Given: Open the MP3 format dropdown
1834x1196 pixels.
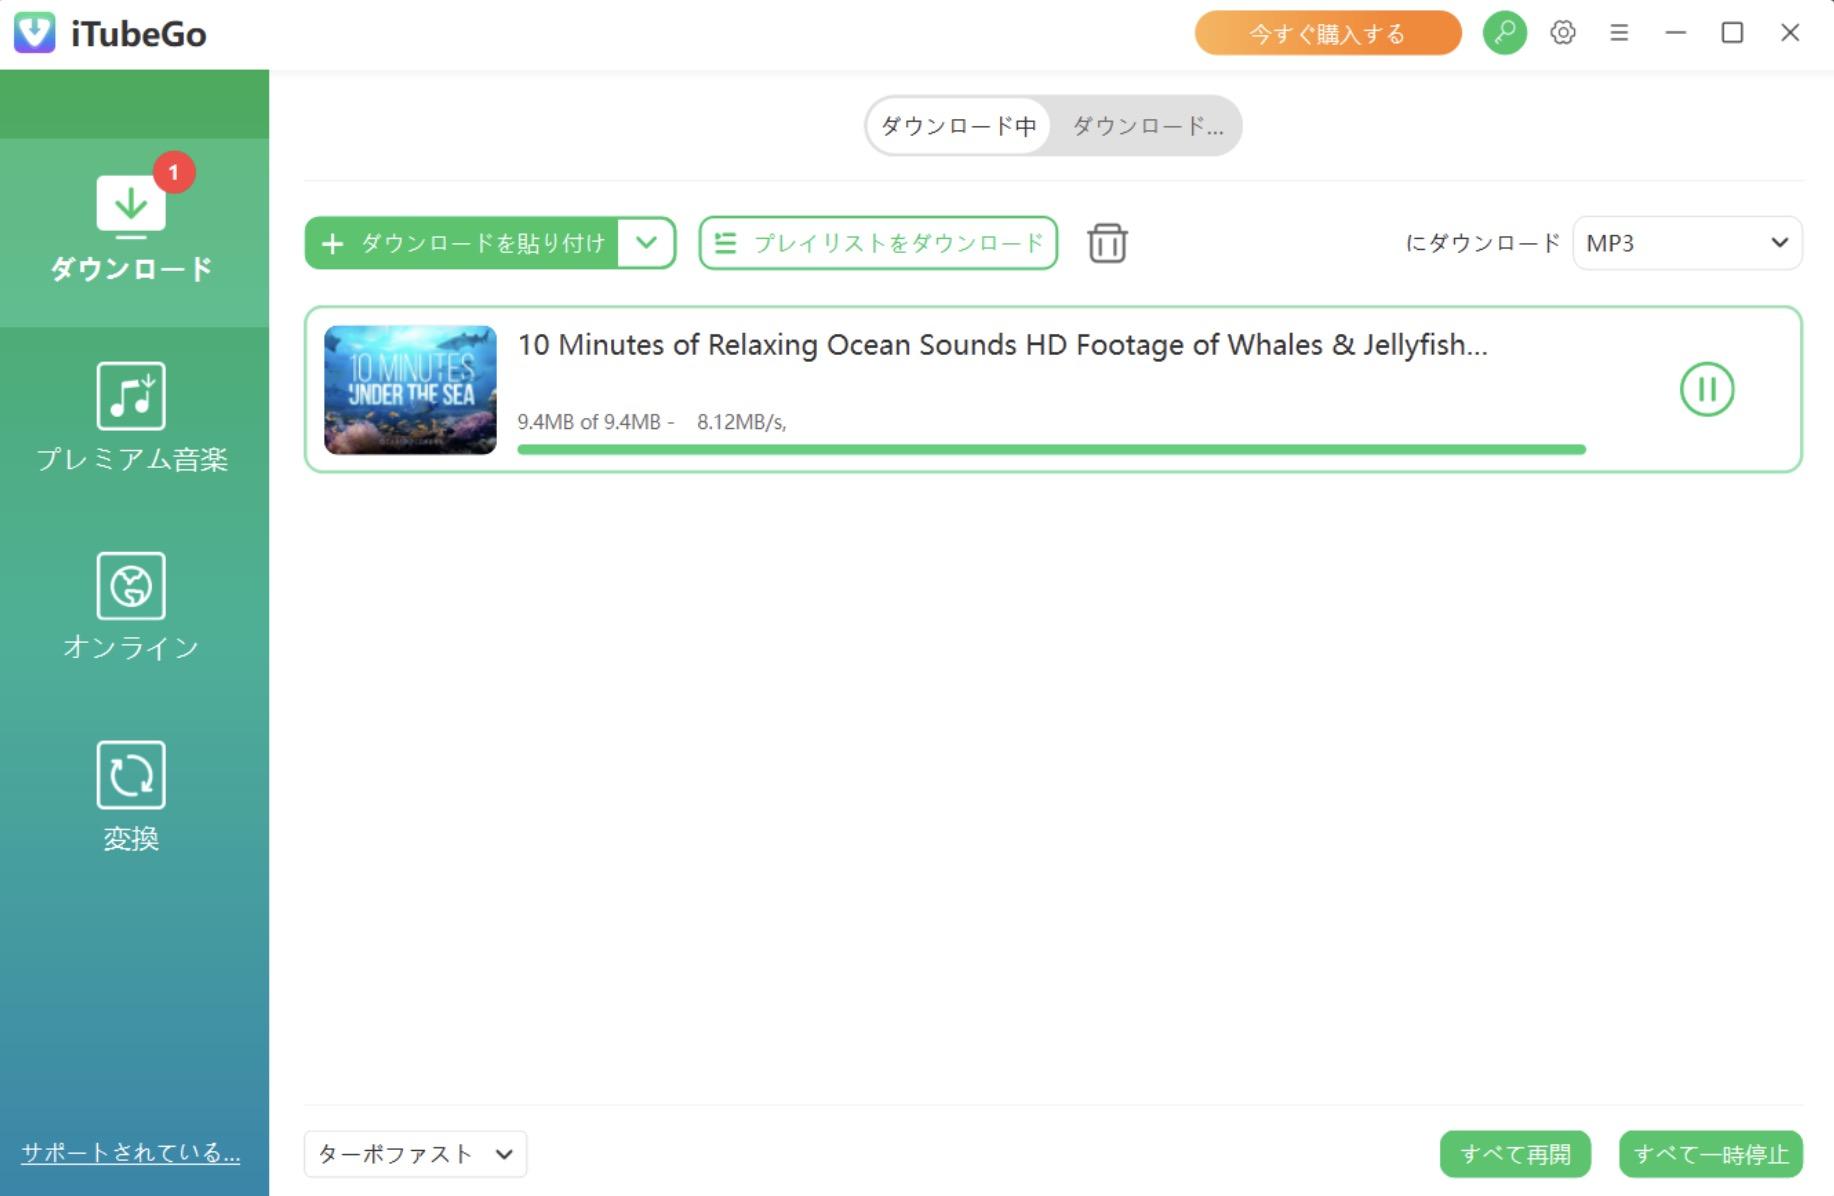Looking at the screenshot, I should click(x=1687, y=243).
